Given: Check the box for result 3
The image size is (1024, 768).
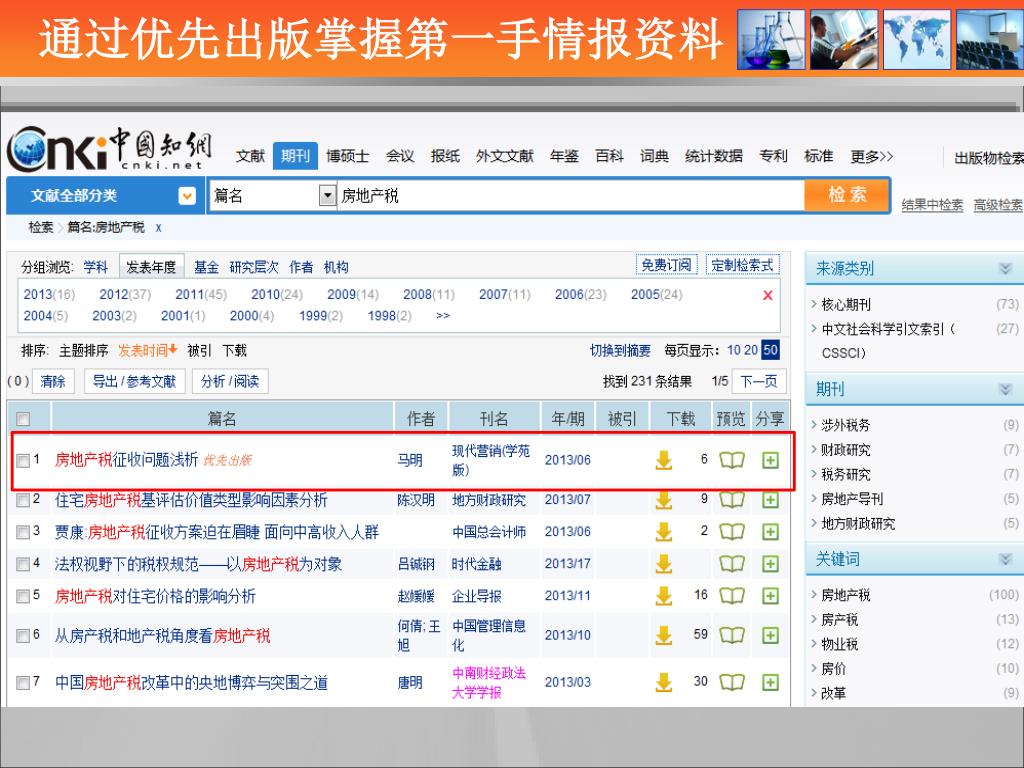Looking at the screenshot, I should point(23,532).
